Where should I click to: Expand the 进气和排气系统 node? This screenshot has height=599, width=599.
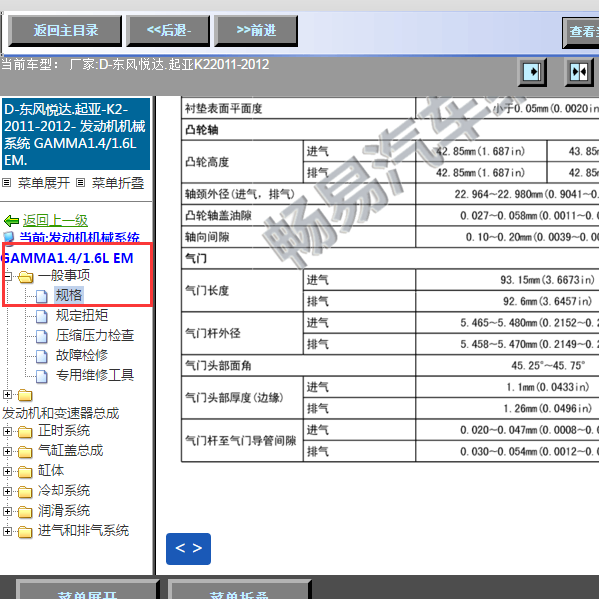click(7, 531)
